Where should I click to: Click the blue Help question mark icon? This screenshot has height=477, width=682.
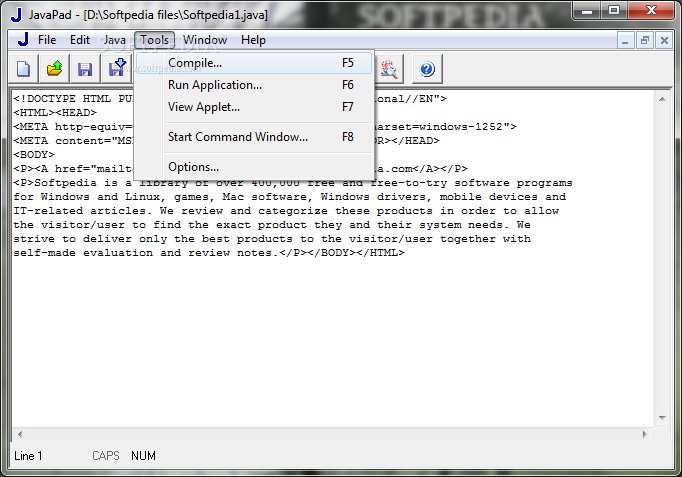point(427,69)
